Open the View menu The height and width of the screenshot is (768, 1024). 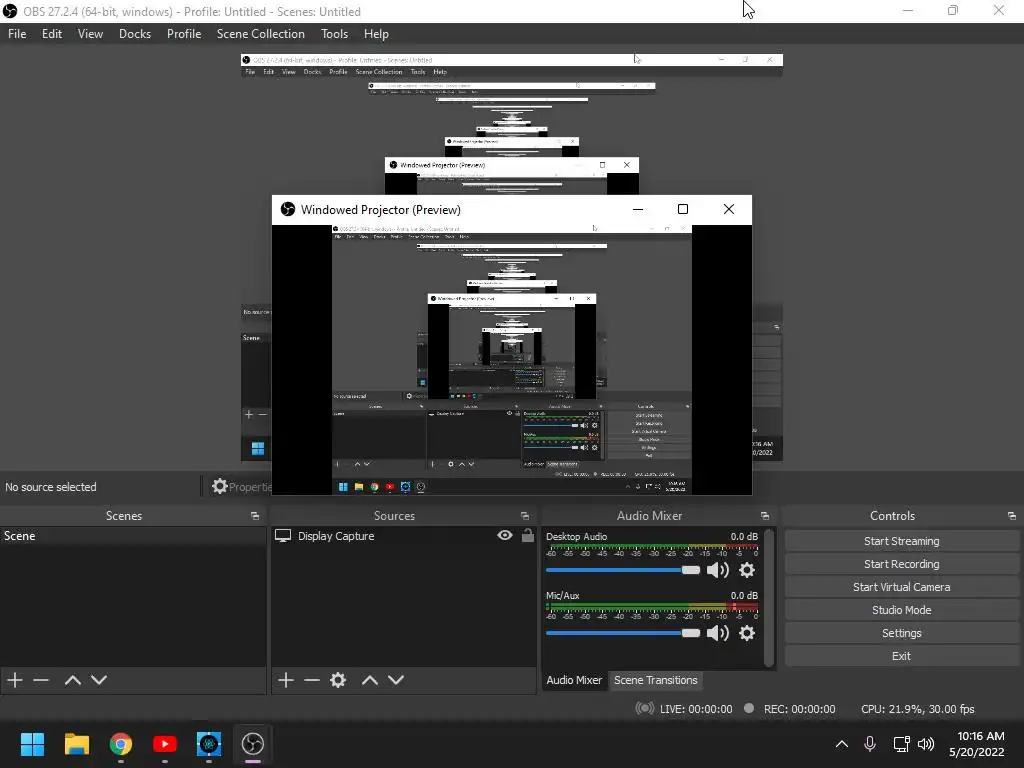pyautogui.click(x=90, y=34)
